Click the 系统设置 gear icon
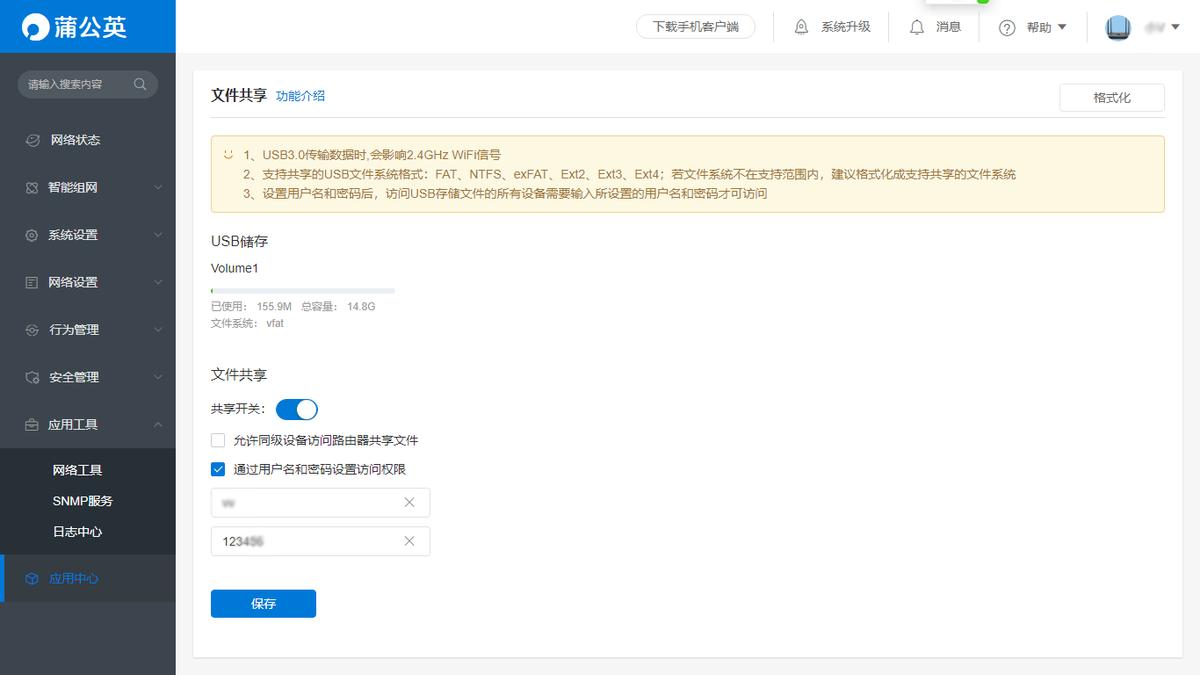This screenshot has height=675, width=1200. [30, 235]
